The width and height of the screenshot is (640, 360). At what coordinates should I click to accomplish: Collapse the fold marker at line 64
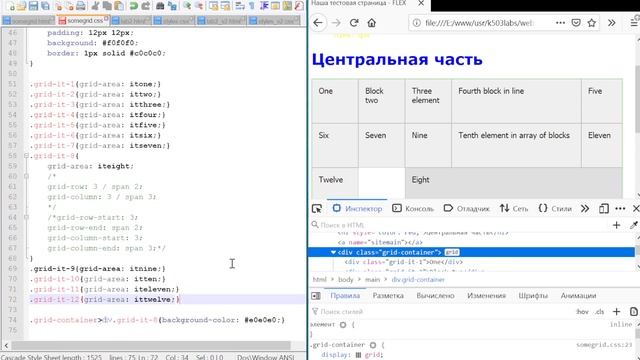click(x=26, y=218)
